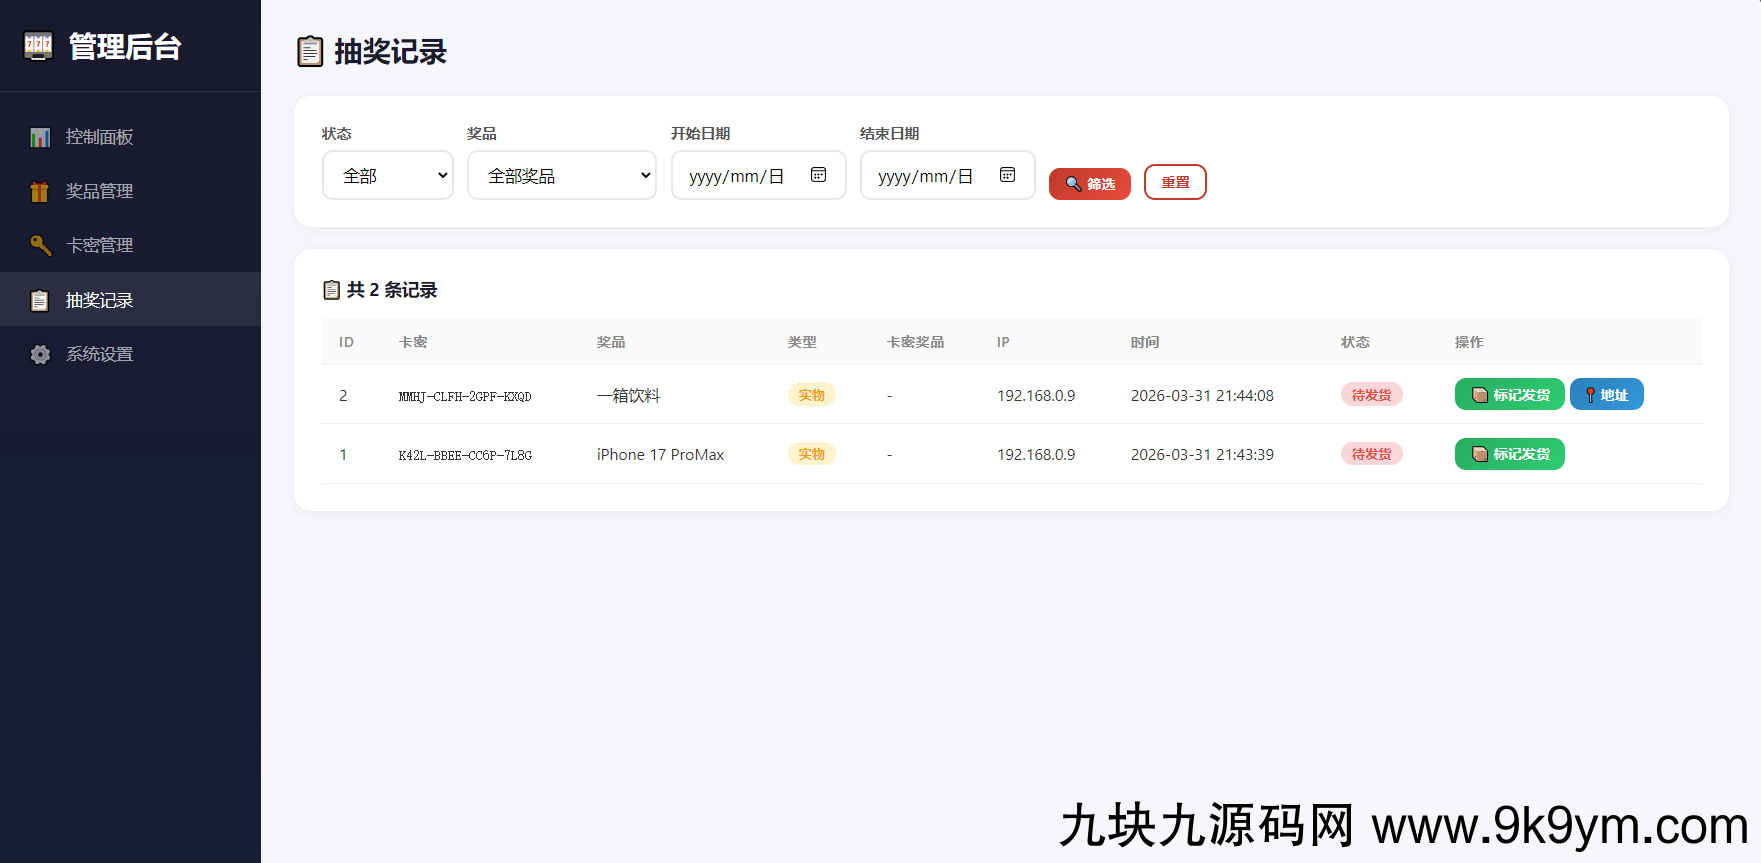
Task: Go to 奖品管理 sidebar menu item
Action: click(x=99, y=191)
